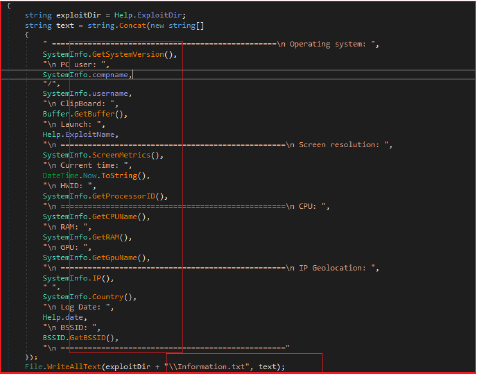Click the Help.date entry
Screen dimensions: 477x375
coord(63,317)
